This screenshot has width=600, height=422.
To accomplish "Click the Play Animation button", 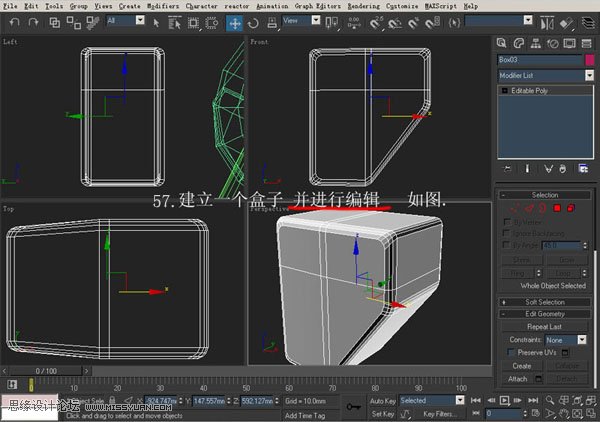I will click(504, 400).
